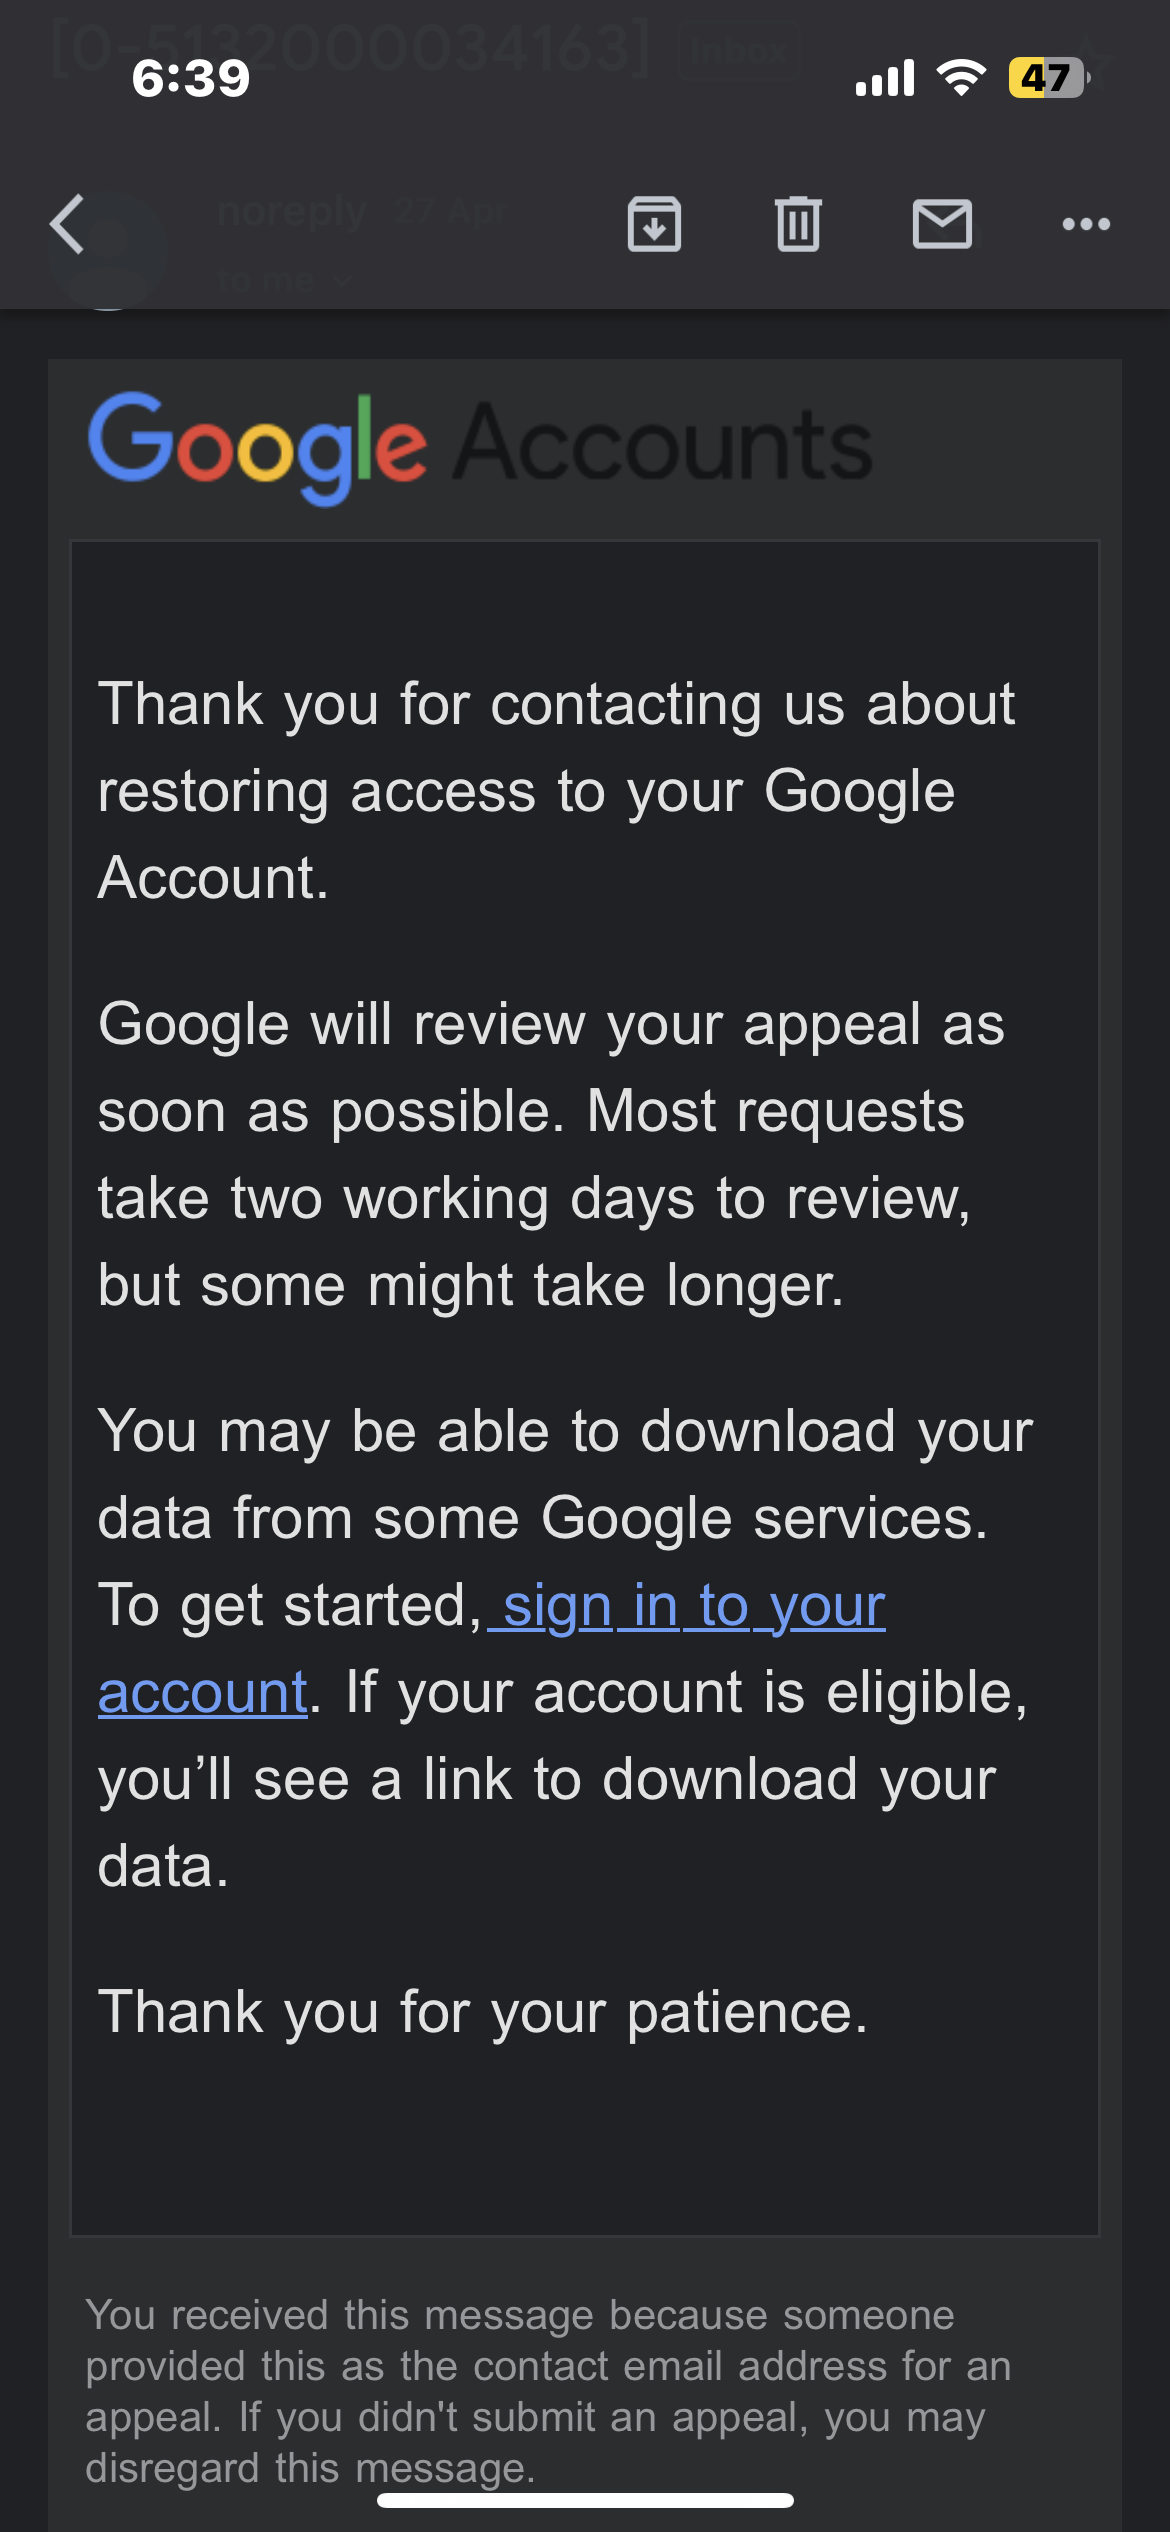This screenshot has height=2532, width=1170.
Task: Tap the 6:39 clock in status bar
Action: click(x=190, y=78)
